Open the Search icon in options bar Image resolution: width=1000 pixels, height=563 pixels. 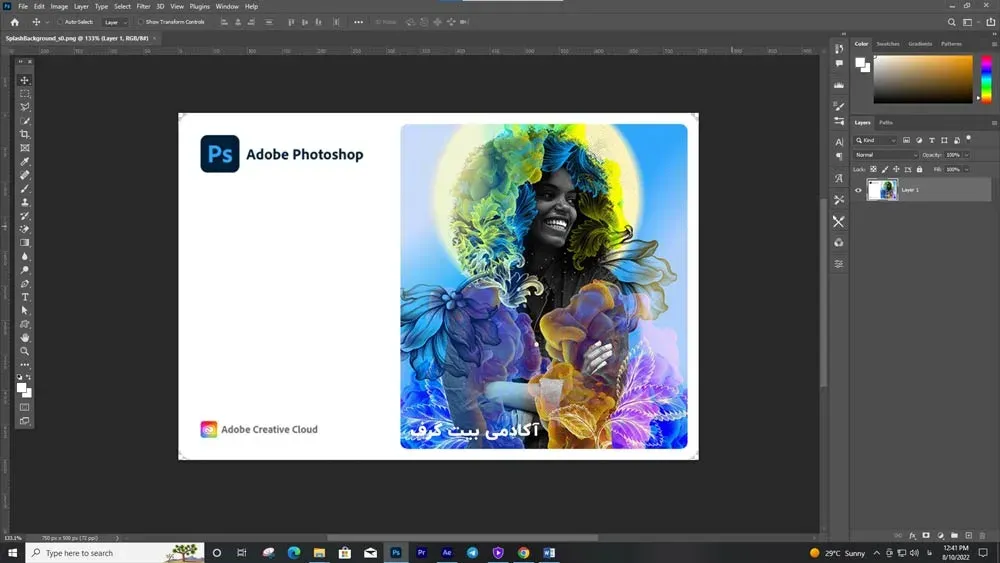pos(952,22)
